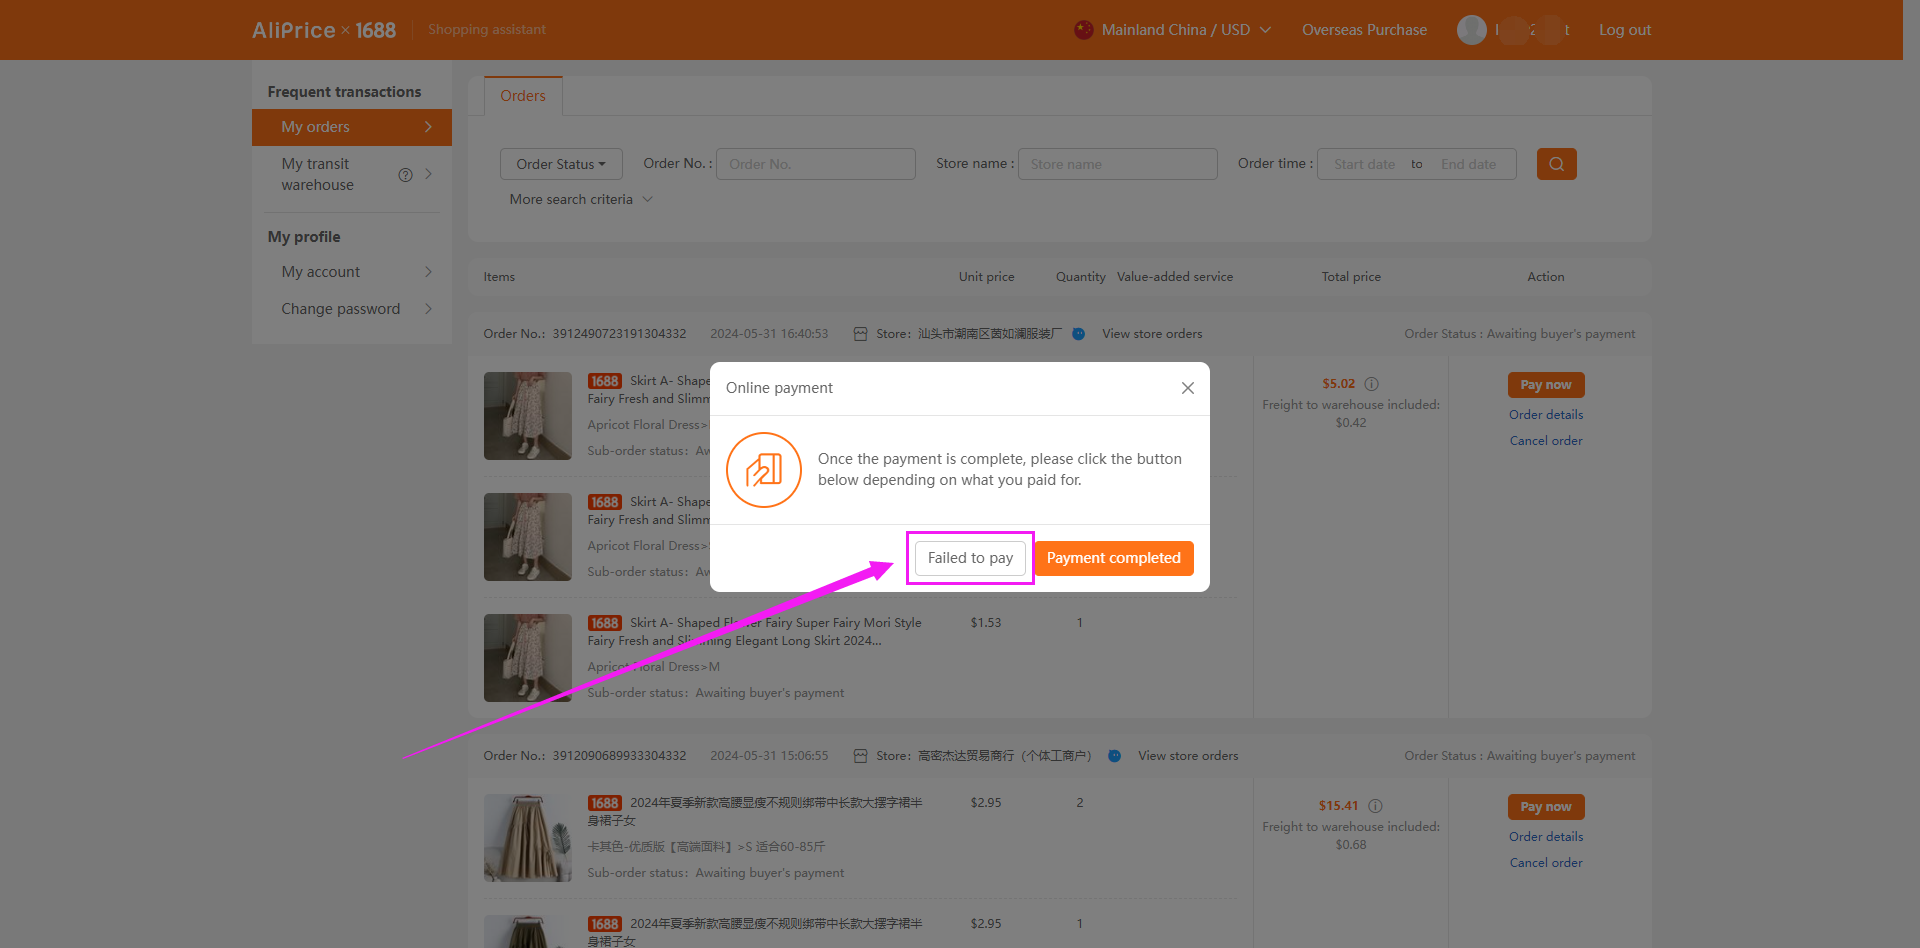Open My orders in sidebar
This screenshot has height=948, width=1920.
point(352,127)
